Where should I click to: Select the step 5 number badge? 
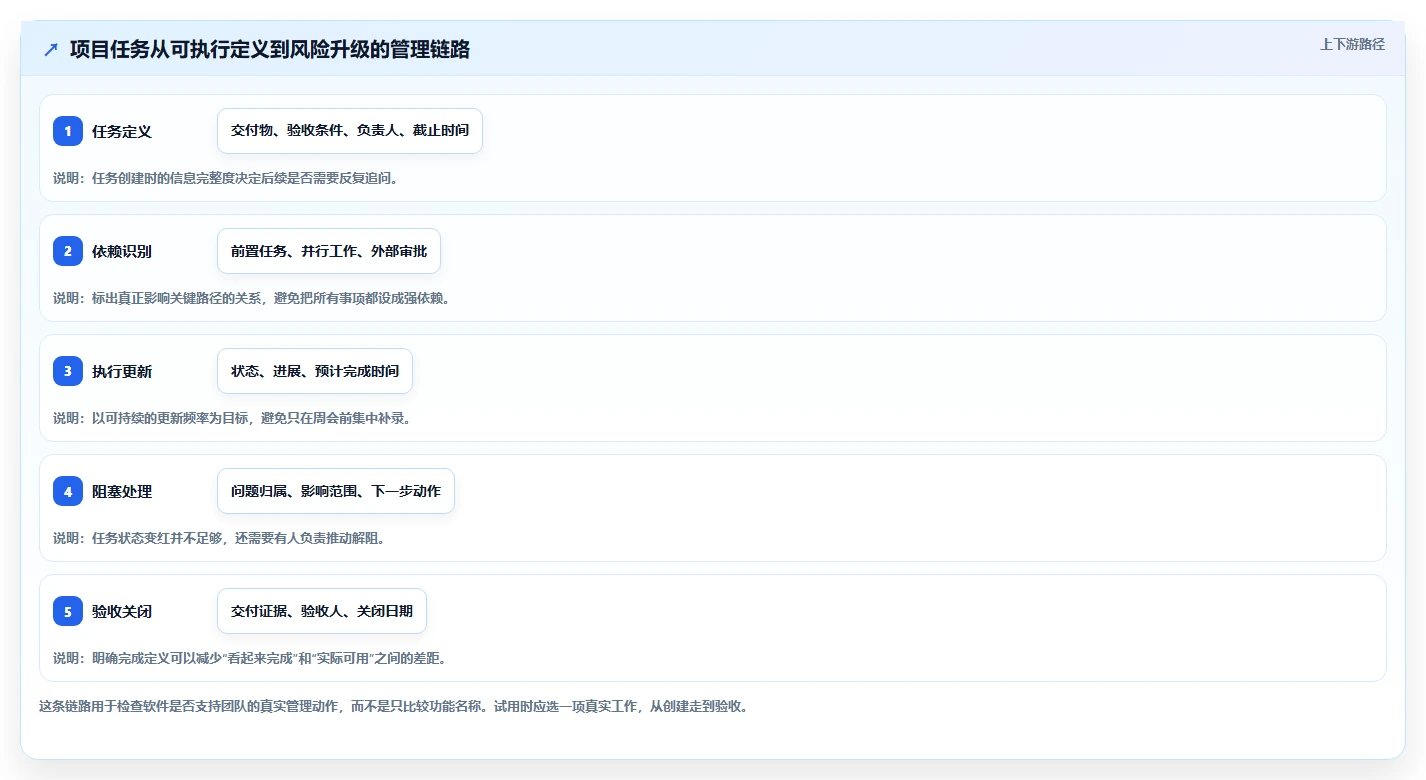(x=68, y=611)
